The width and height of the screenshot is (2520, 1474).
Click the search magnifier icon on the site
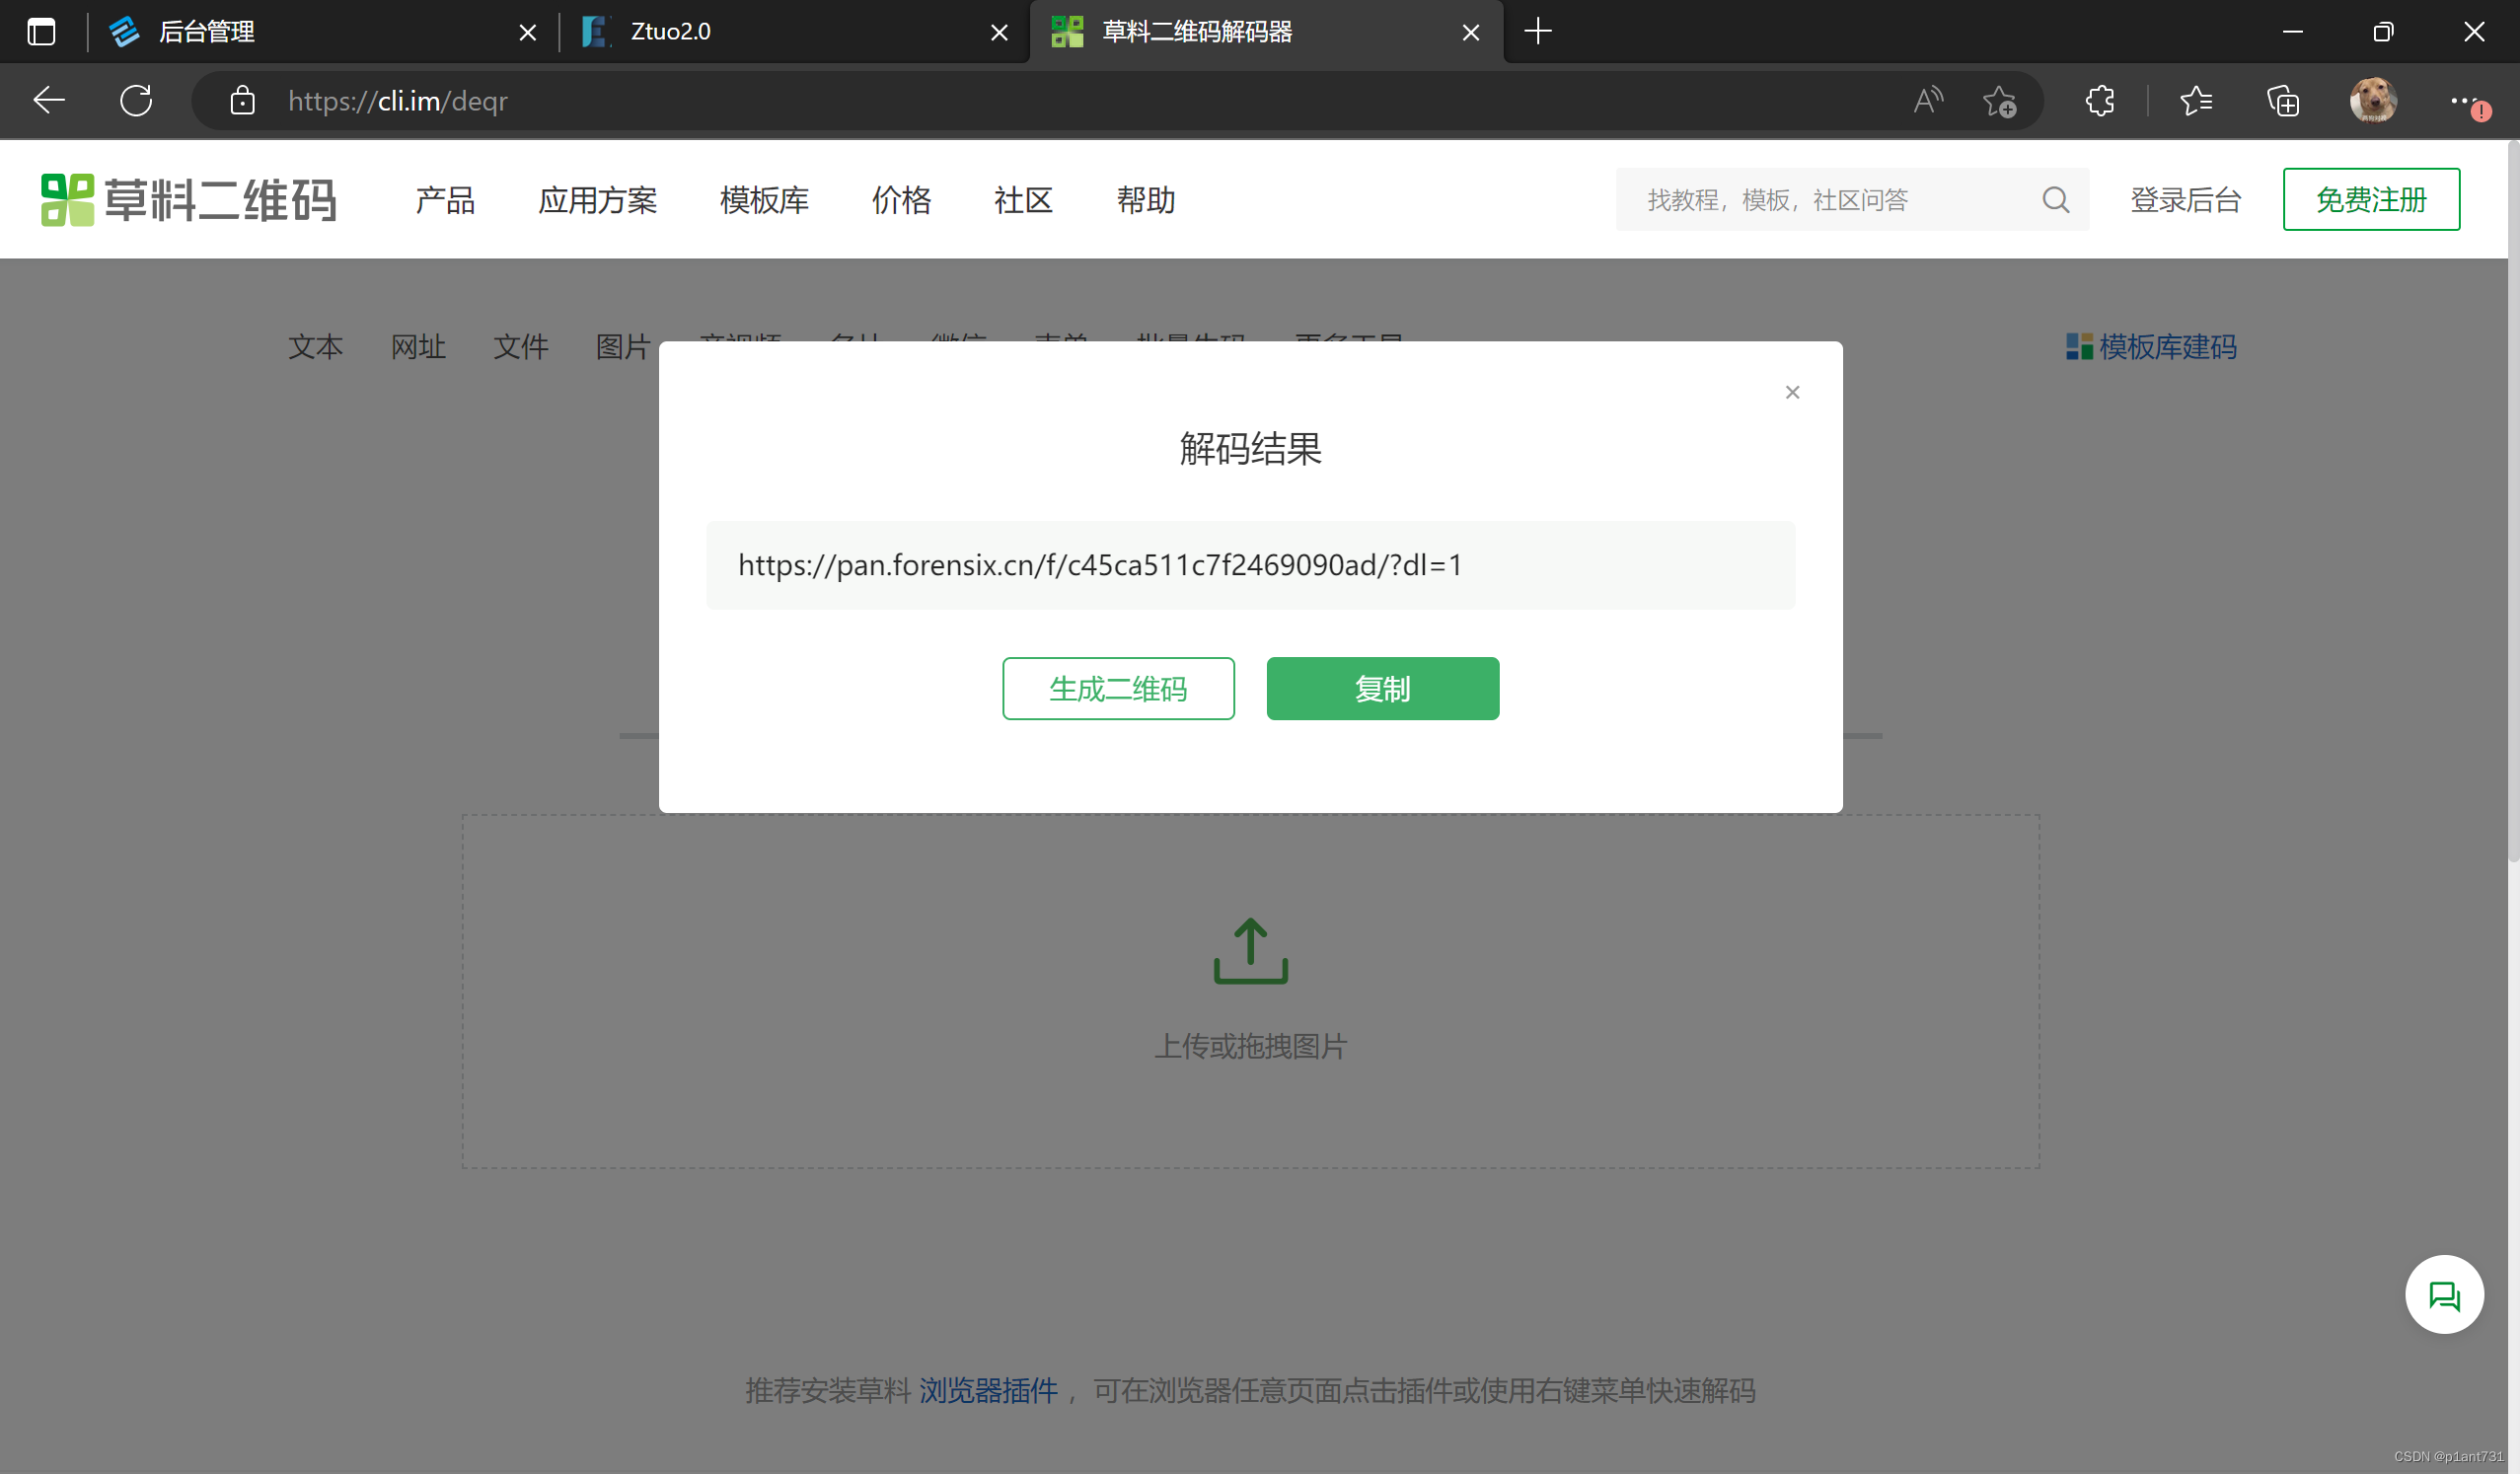2055,200
